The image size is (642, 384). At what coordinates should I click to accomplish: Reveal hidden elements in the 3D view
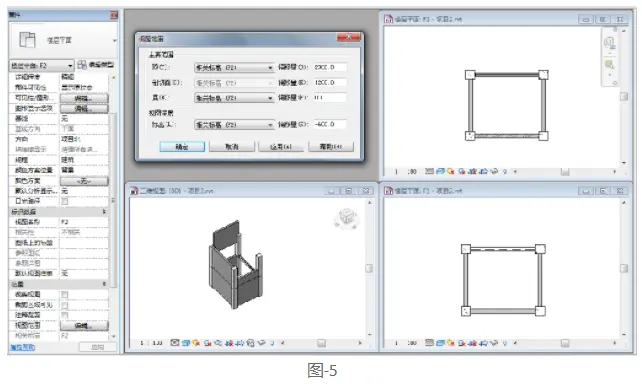(x=272, y=343)
